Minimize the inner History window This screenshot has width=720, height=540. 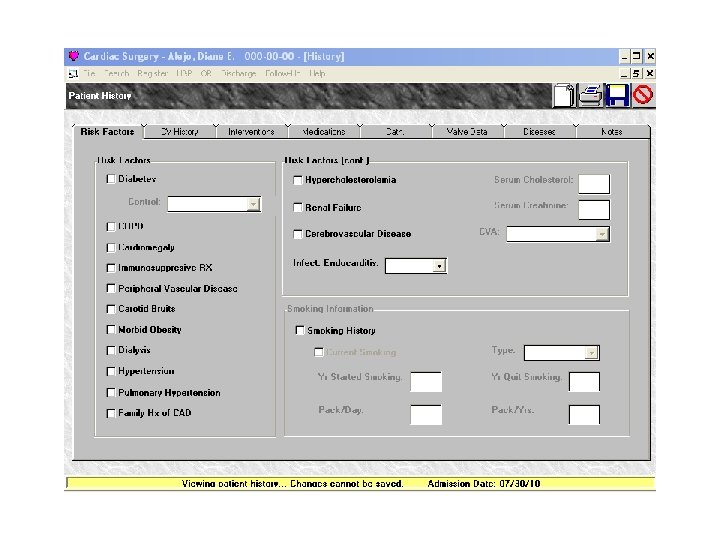pos(624,73)
